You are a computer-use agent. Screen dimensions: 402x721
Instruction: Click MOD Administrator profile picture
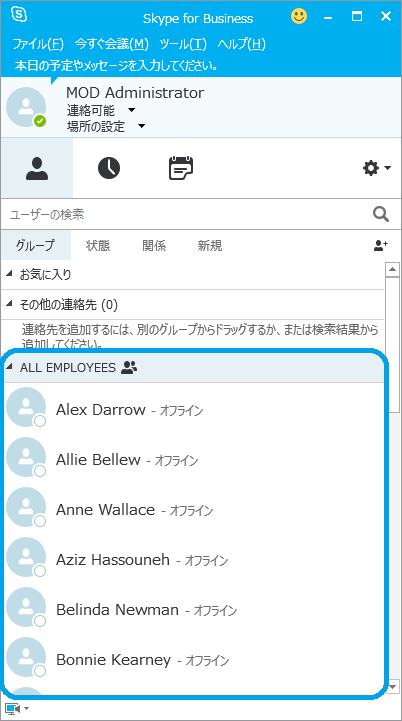26,107
